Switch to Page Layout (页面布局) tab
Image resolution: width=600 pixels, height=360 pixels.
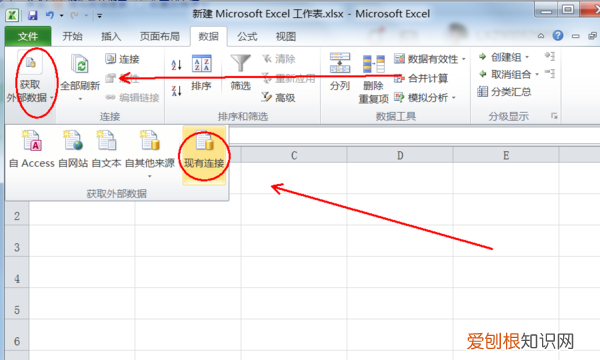click(160, 36)
